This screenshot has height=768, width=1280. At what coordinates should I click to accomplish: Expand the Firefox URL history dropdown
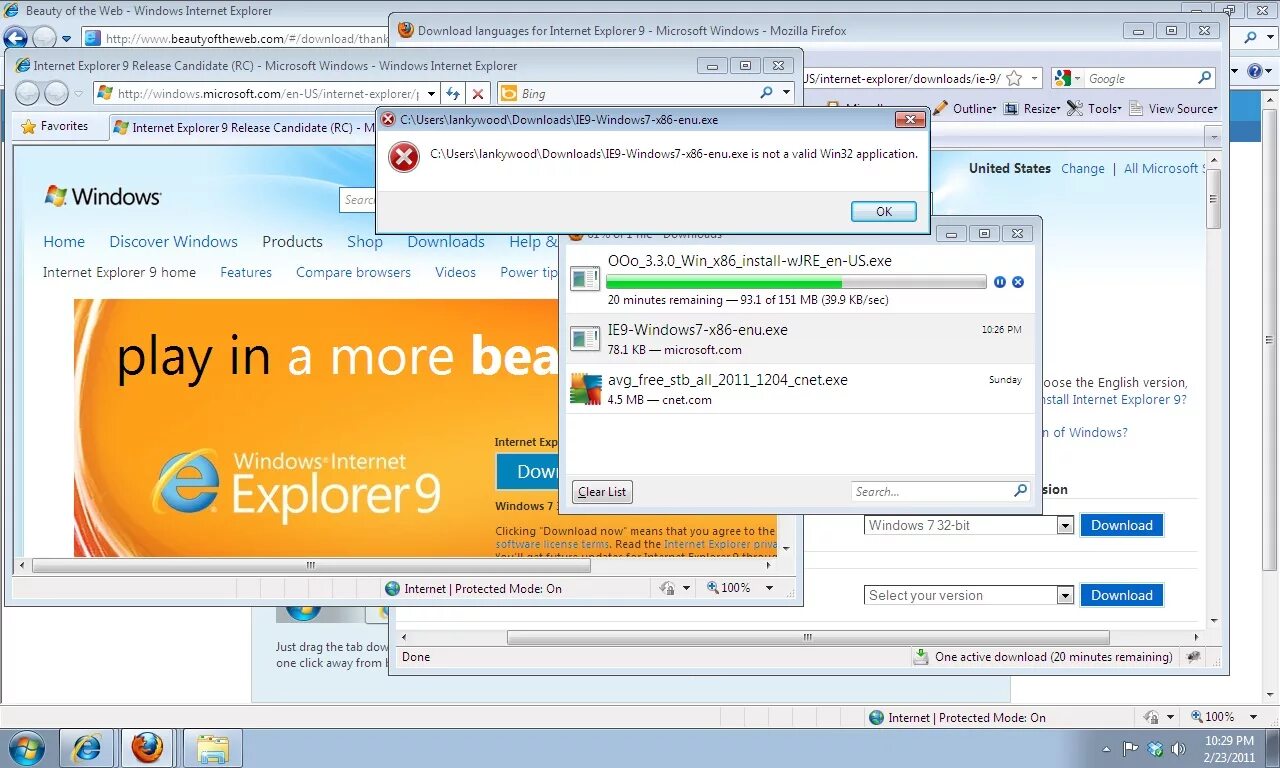pyautogui.click(x=1034, y=78)
